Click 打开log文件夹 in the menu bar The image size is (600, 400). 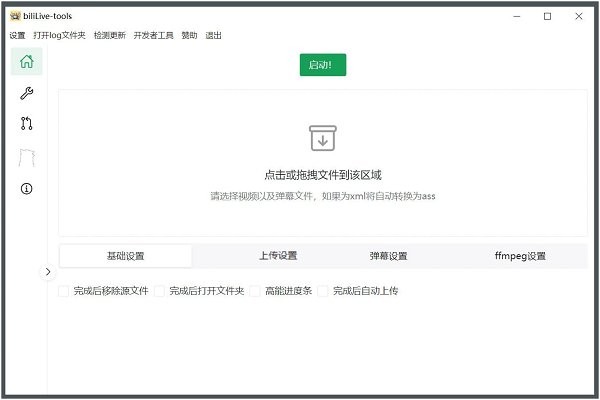(x=60, y=36)
